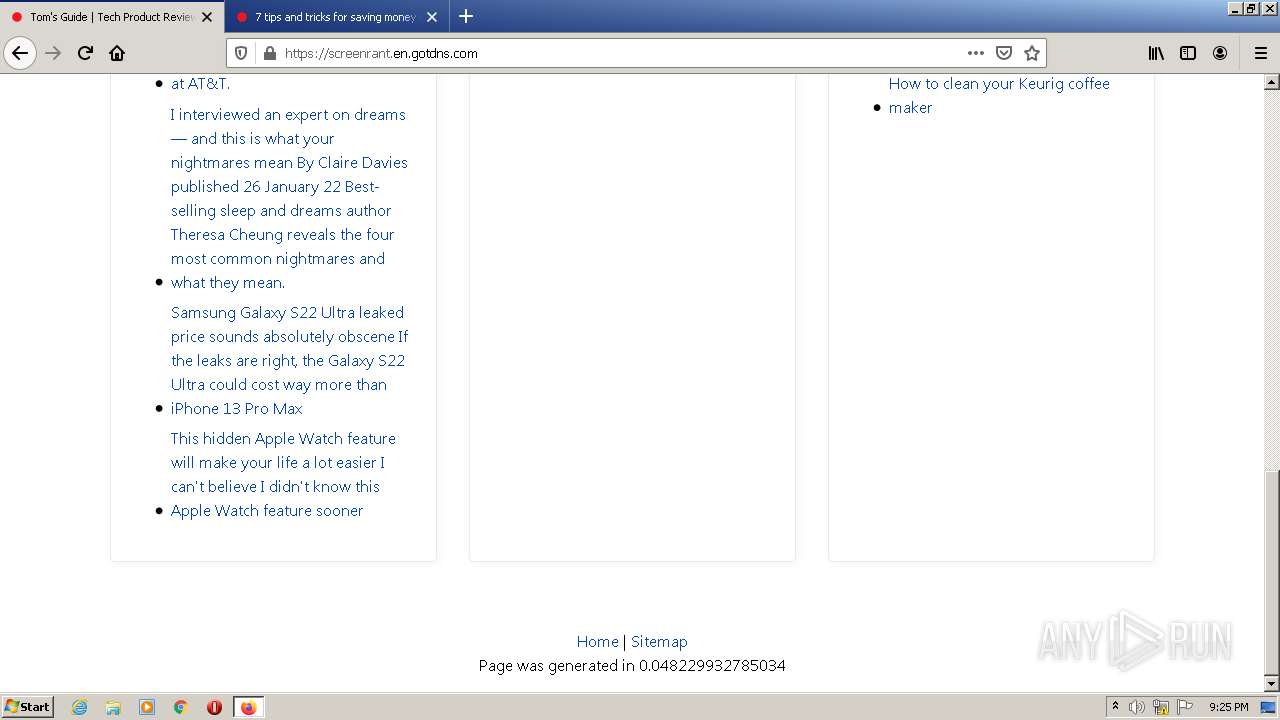Screen dimensions: 1280x720
Task: Open Samsung Galaxy S22 Ultra price article
Action: 289,360
